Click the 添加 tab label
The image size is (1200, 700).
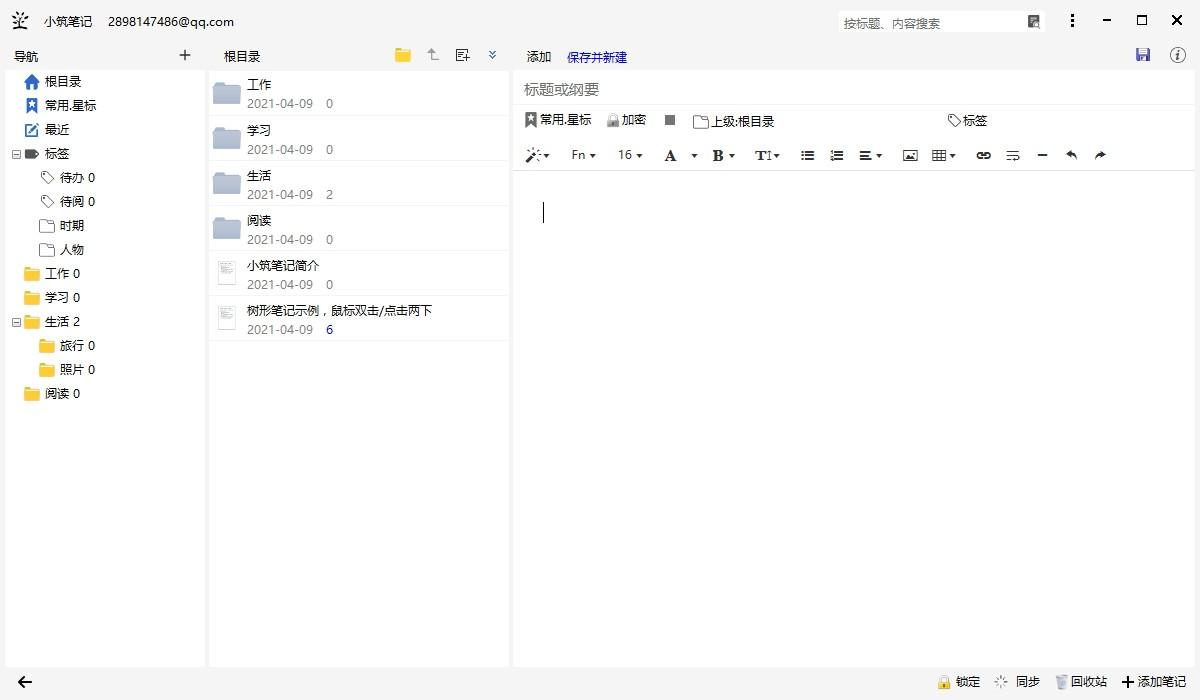coord(539,57)
